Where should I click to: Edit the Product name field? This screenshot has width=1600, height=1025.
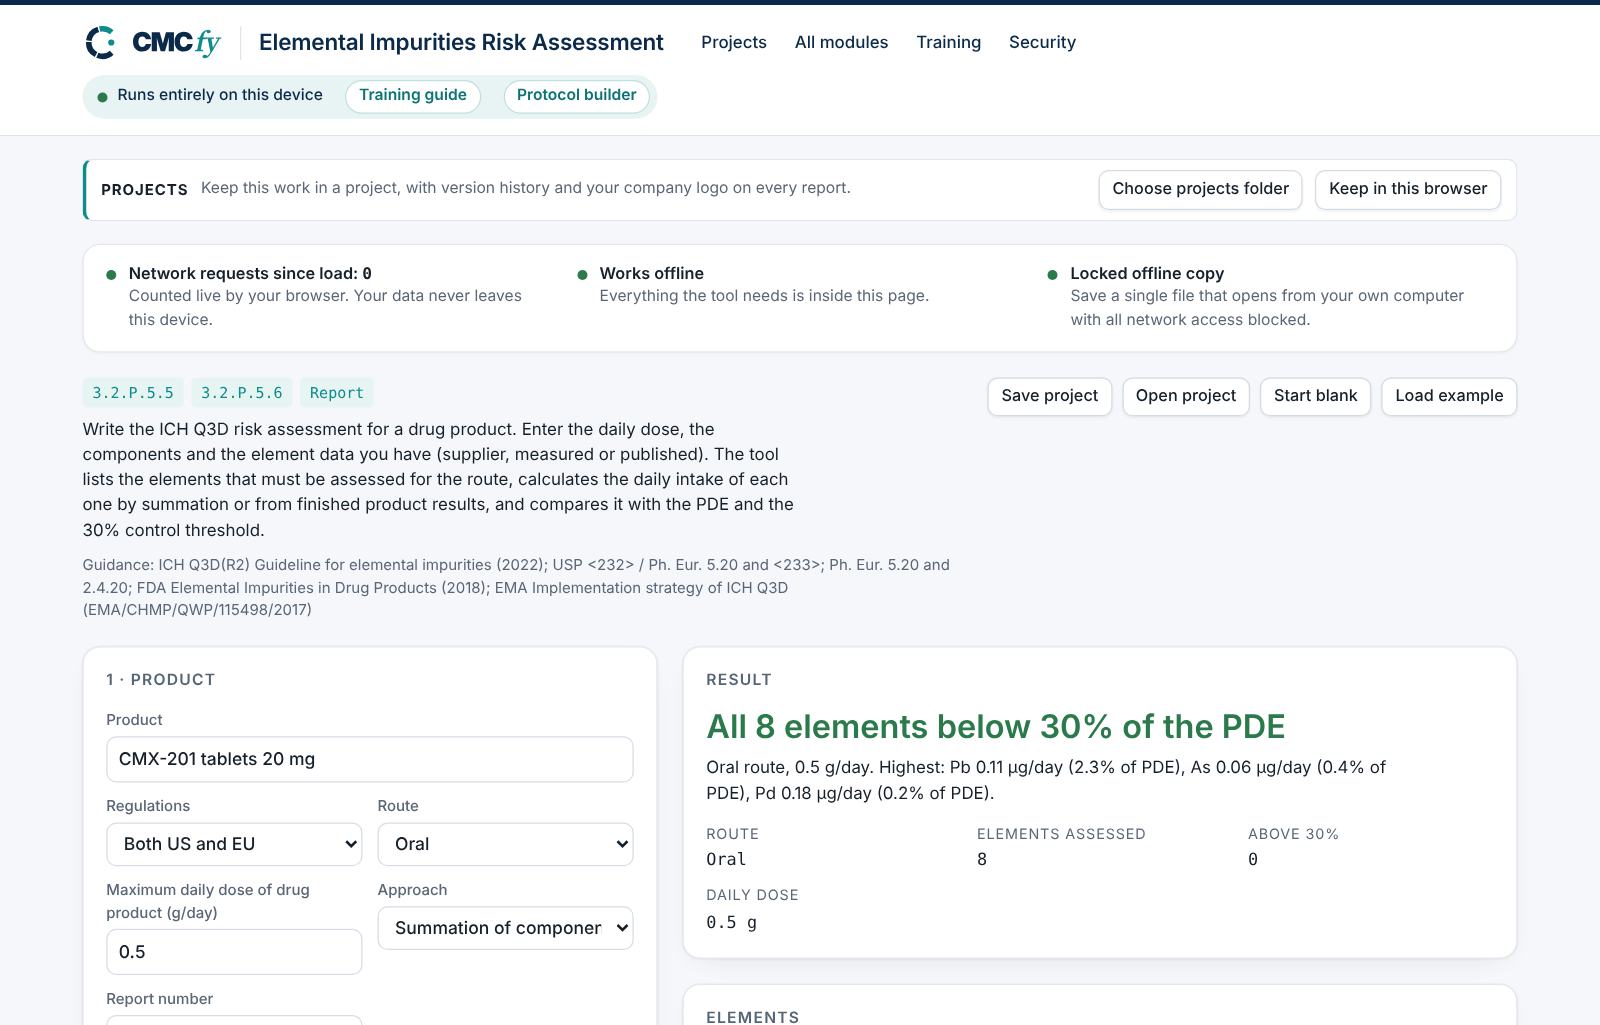pyautogui.click(x=370, y=759)
